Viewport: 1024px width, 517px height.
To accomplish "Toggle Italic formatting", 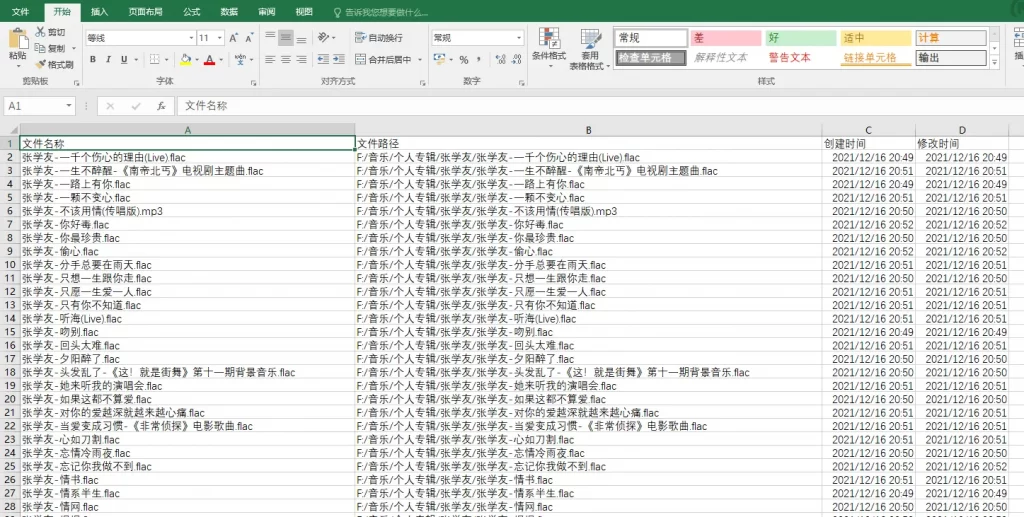I will 108,59.
